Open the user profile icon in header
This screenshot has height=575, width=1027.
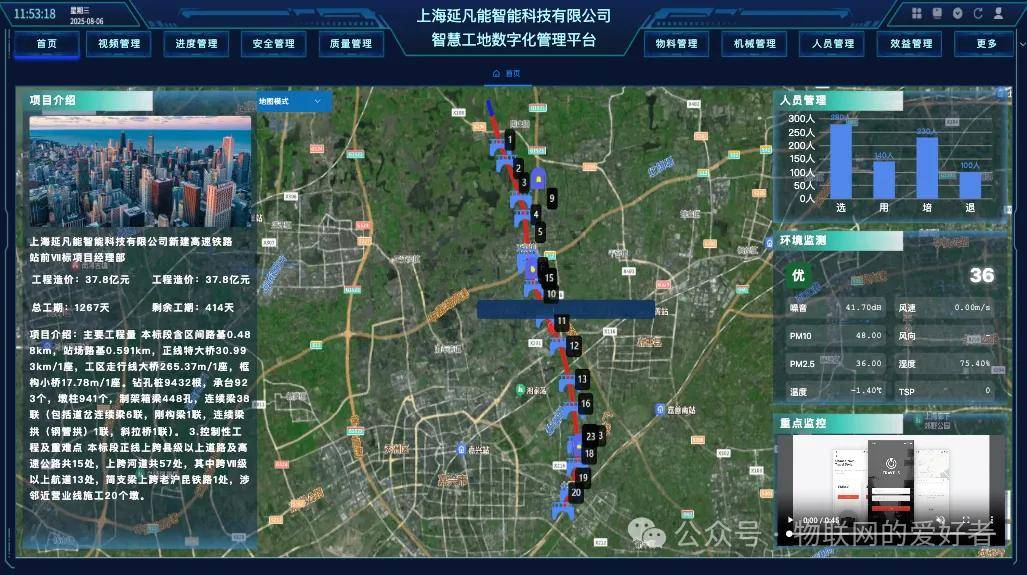click(998, 13)
